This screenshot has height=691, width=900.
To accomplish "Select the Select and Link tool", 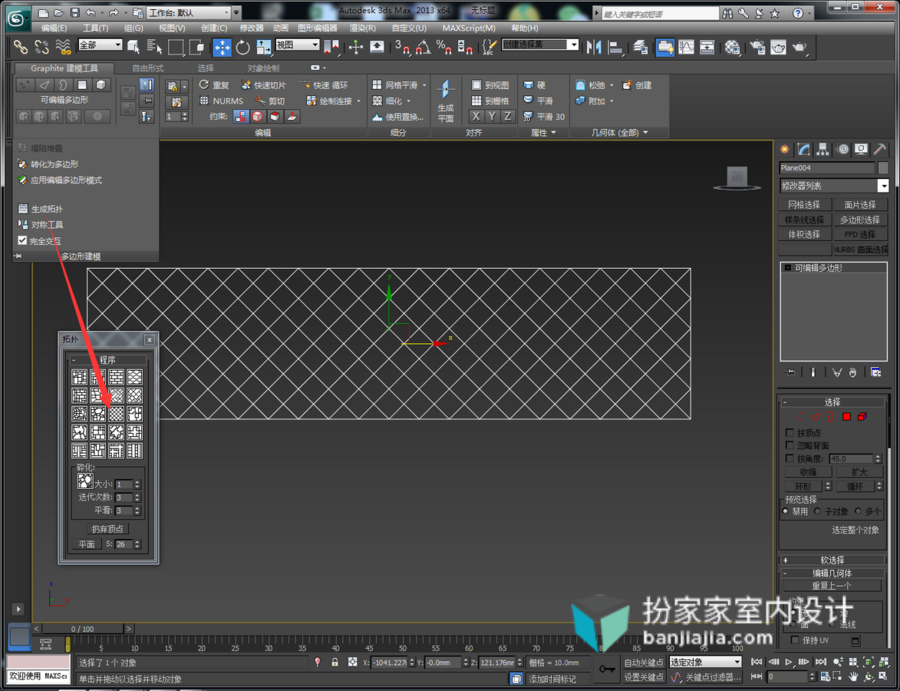I will coord(21,47).
